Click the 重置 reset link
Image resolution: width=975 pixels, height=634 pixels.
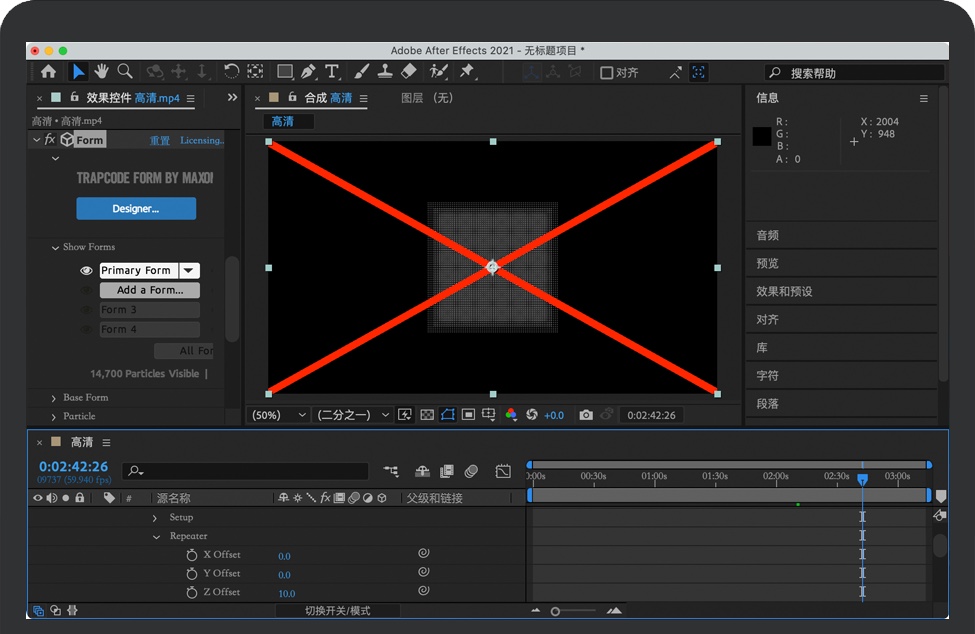coord(160,141)
